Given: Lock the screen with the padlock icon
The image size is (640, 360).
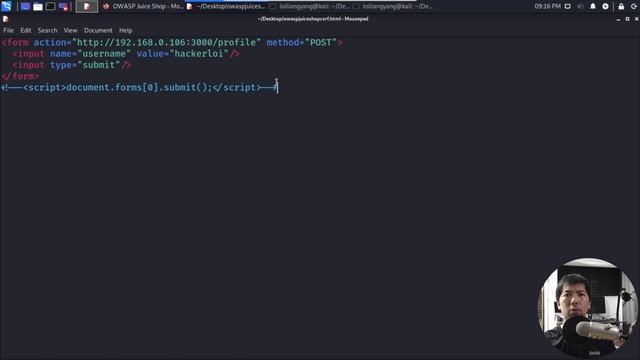Looking at the screenshot, I should [621, 7].
